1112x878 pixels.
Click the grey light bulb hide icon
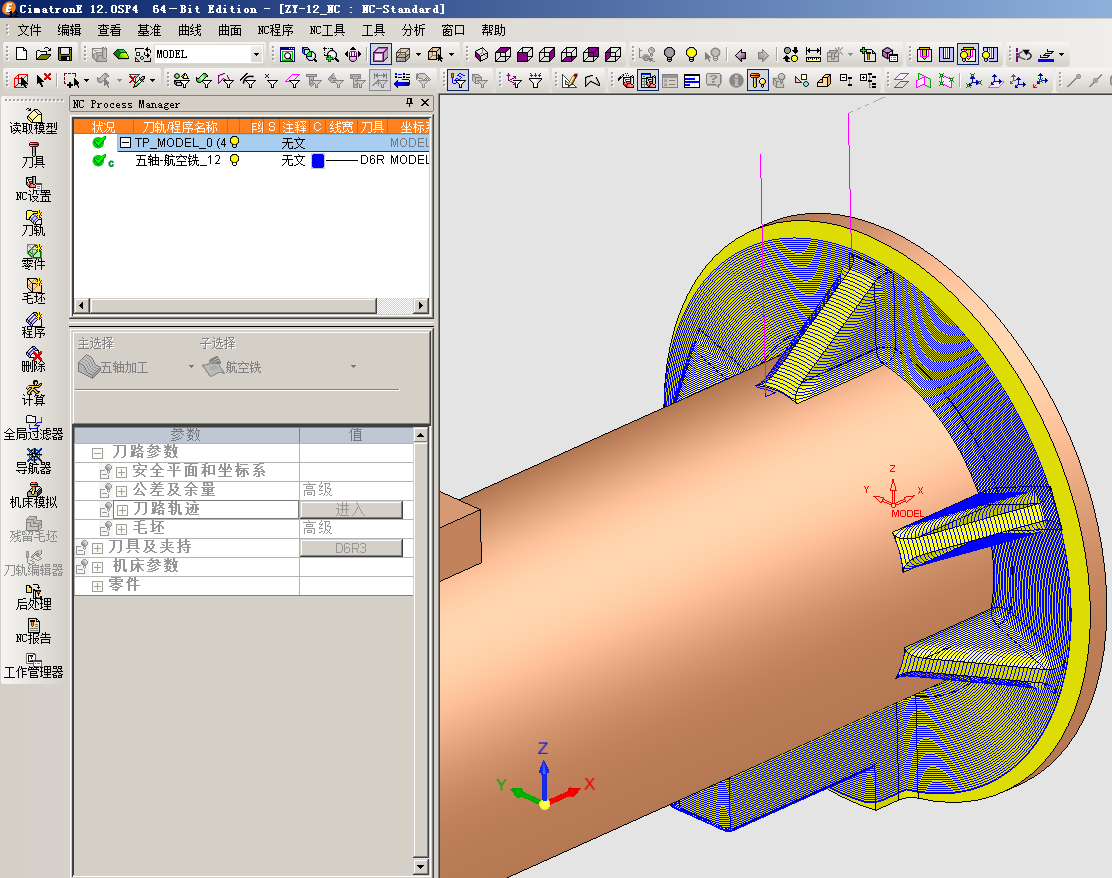tap(669, 55)
